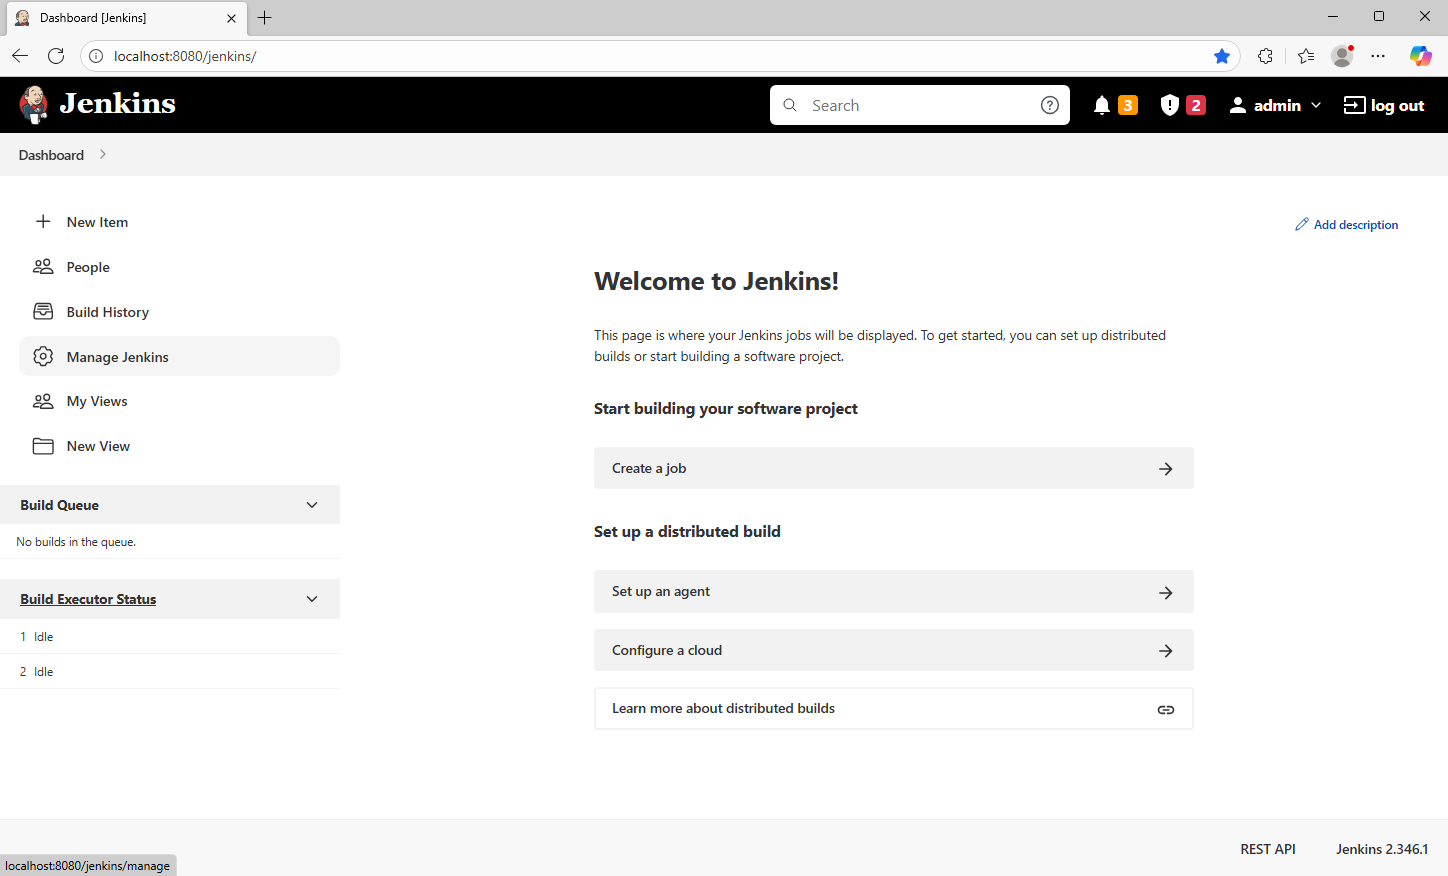The image size is (1448, 876).
Task: Click the arrow on Create a job
Action: (1166, 469)
